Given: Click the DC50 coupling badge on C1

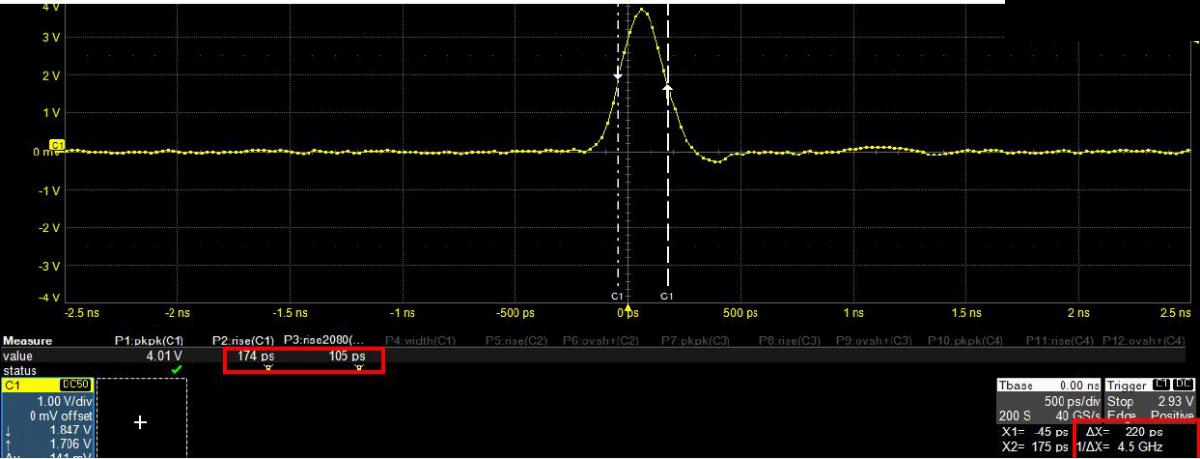Looking at the screenshot, I should pyautogui.click(x=75, y=384).
